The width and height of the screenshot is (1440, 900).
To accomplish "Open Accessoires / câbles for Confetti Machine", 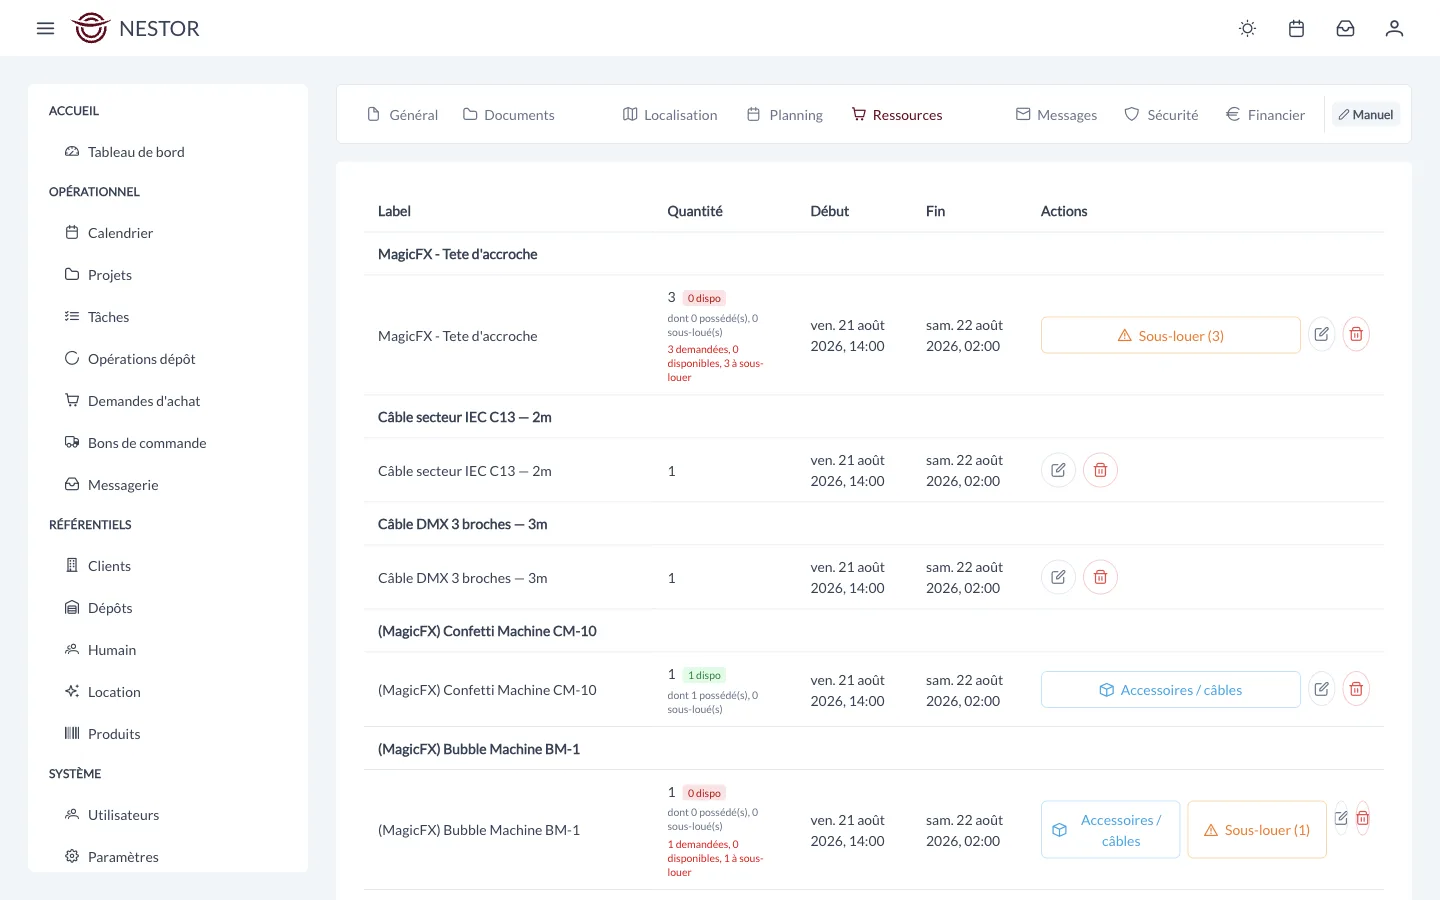I will 1171,690.
